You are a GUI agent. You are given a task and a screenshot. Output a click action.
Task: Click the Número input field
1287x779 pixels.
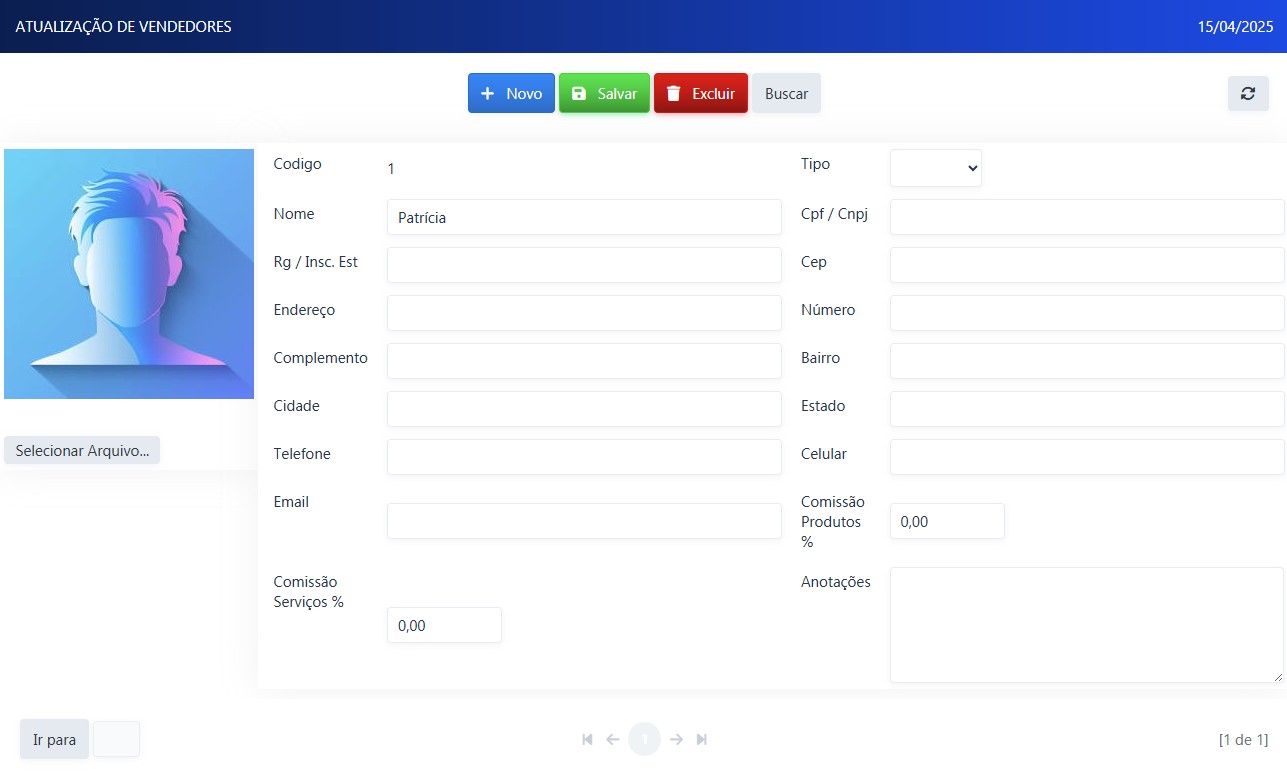coord(1087,313)
